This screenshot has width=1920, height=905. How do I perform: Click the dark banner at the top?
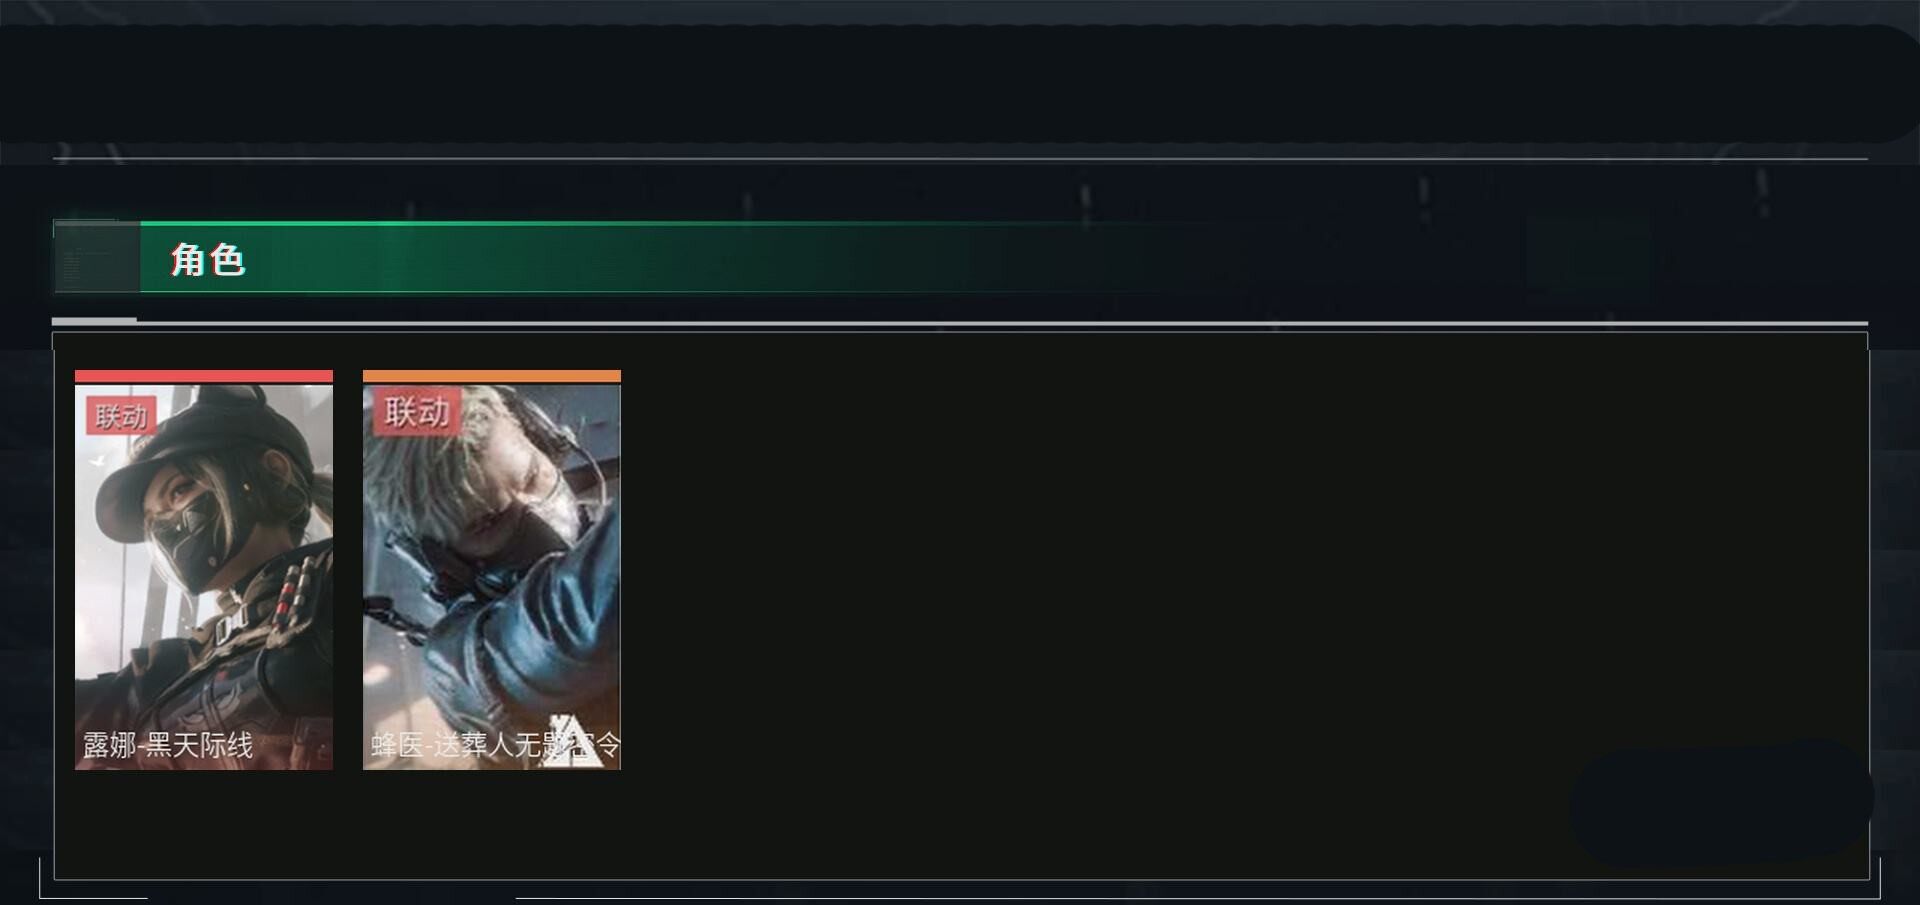coord(960,83)
